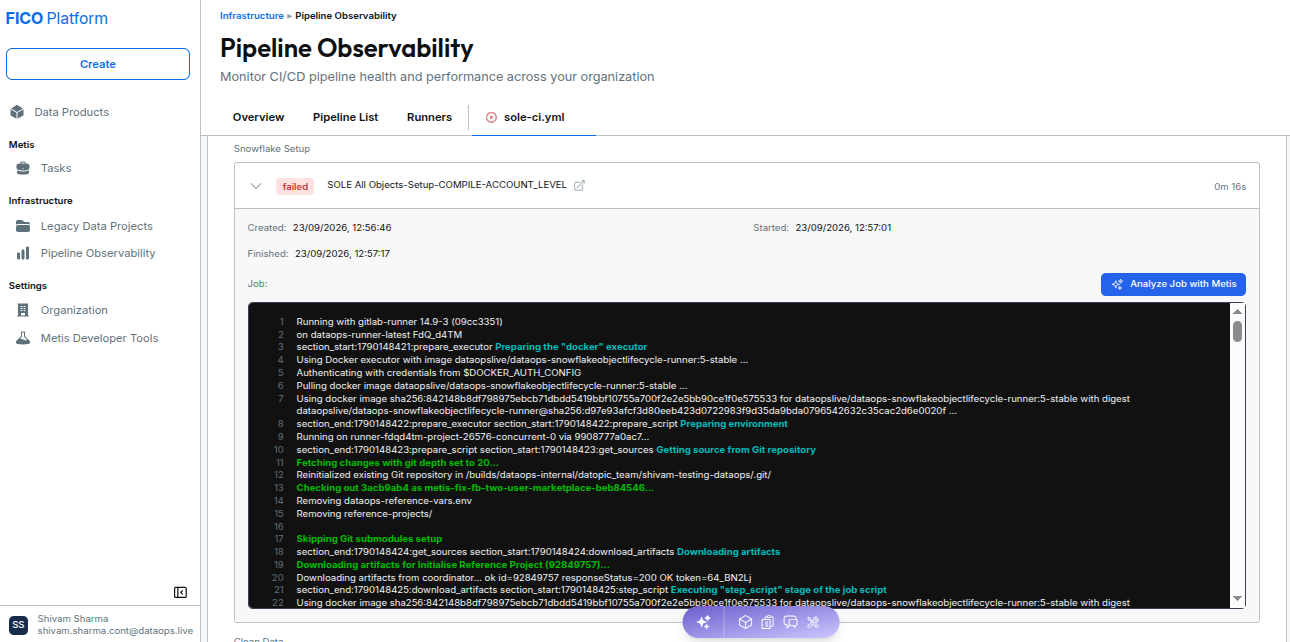The height and width of the screenshot is (642, 1290).
Task: Select the sole-ci.yml tab
Action: (534, 117)
